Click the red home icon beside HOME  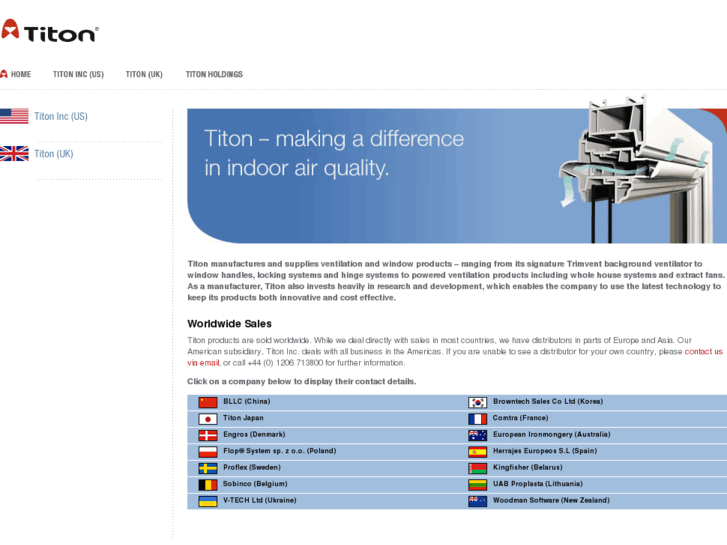click(x=4, y=74)
